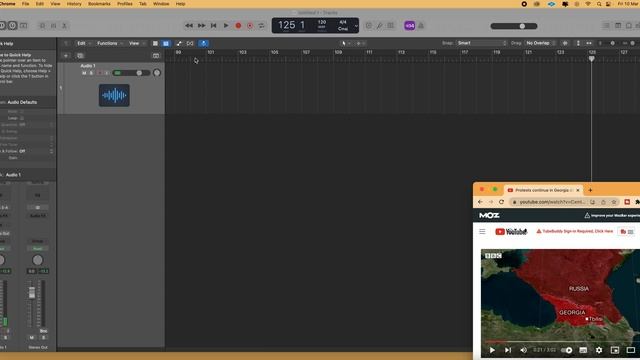Open the Smart Controls button
Screen dimensions: 640x360
(x=42, y=25)
